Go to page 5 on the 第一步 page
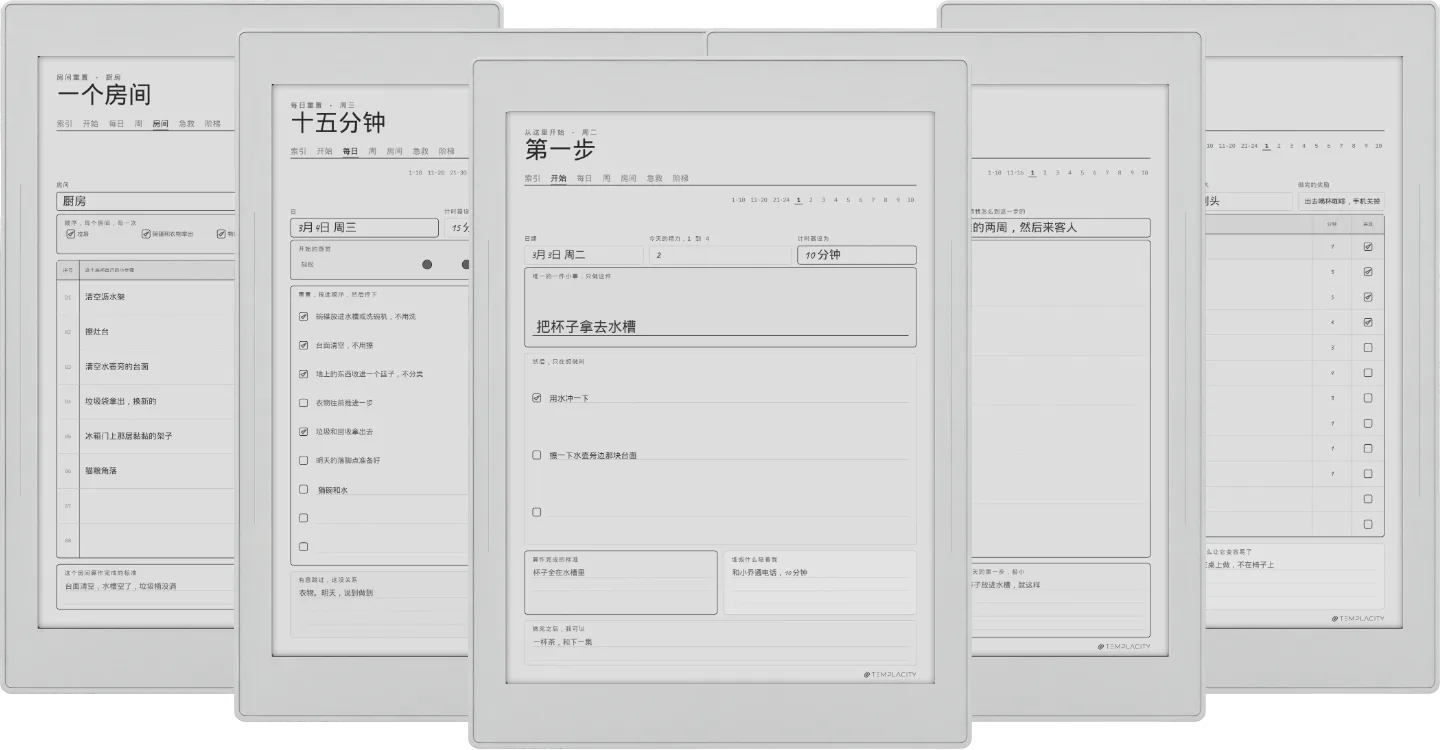Viewport: 1440px width, 750px height. 848,200
